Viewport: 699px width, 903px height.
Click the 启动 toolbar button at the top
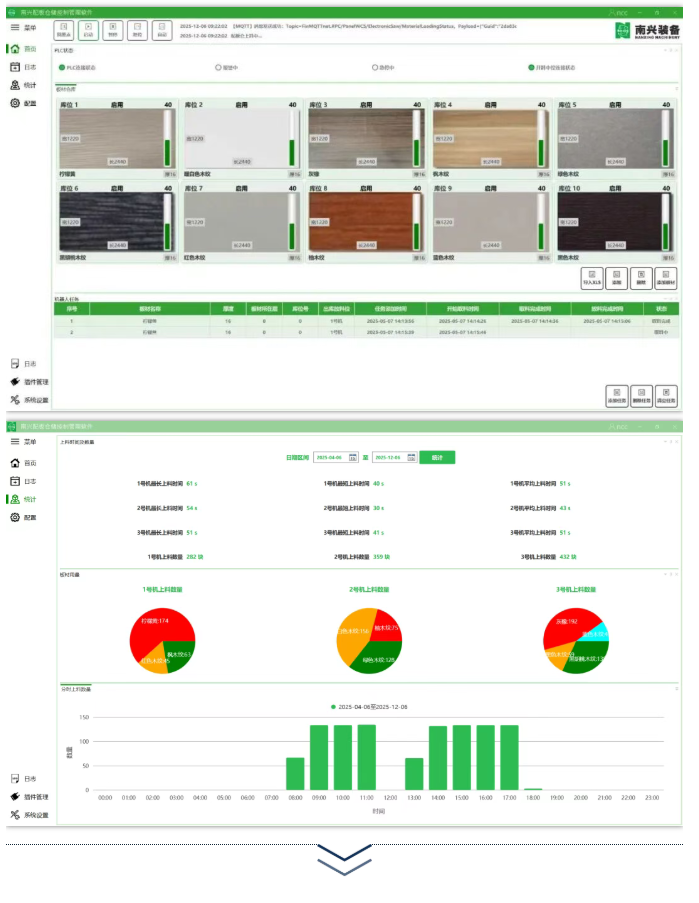click(88, 30)
